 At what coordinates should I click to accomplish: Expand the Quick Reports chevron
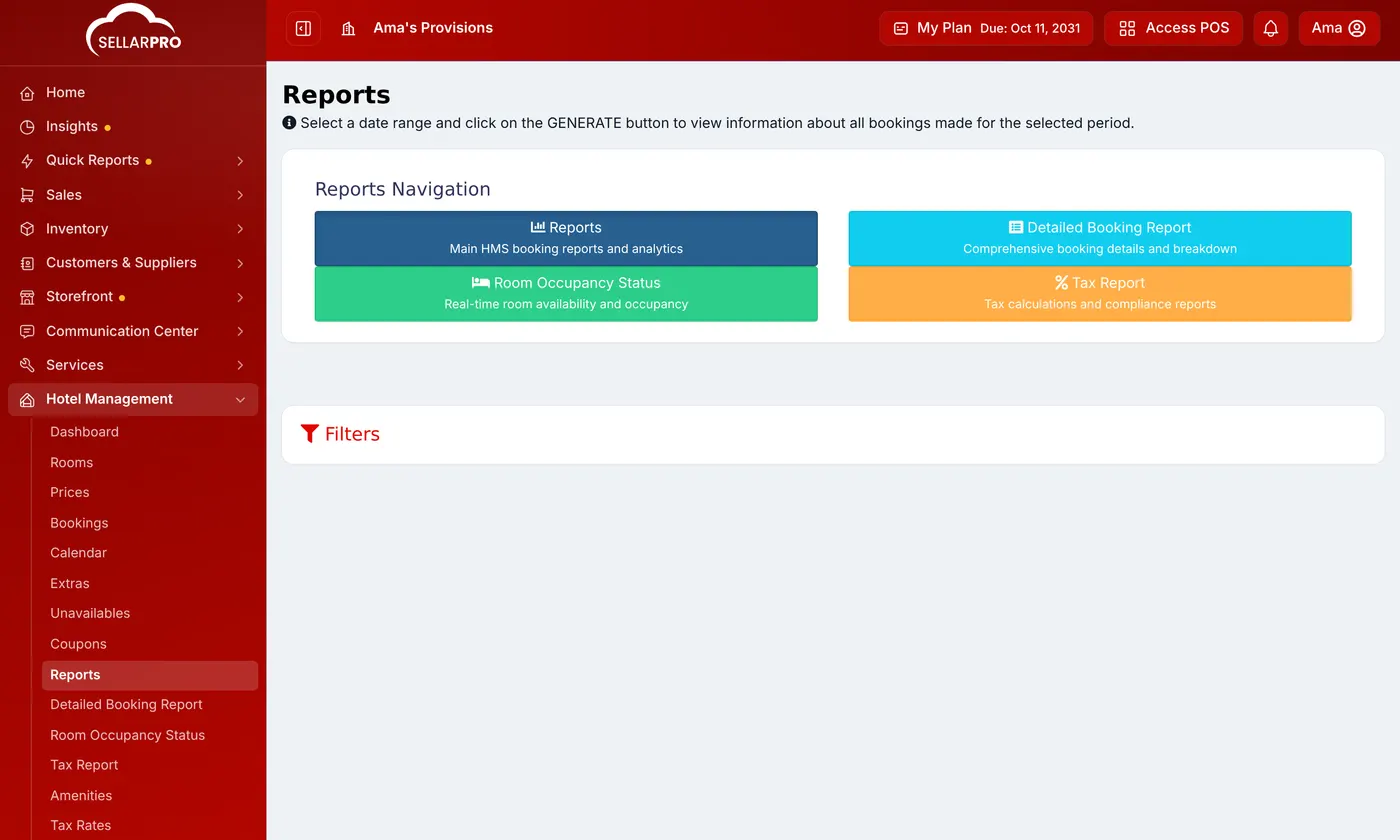coord(240,161)
